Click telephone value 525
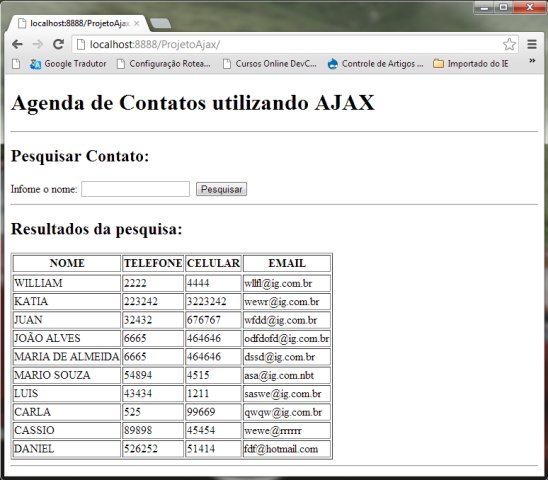548x480 pixels. pos(132,412)
